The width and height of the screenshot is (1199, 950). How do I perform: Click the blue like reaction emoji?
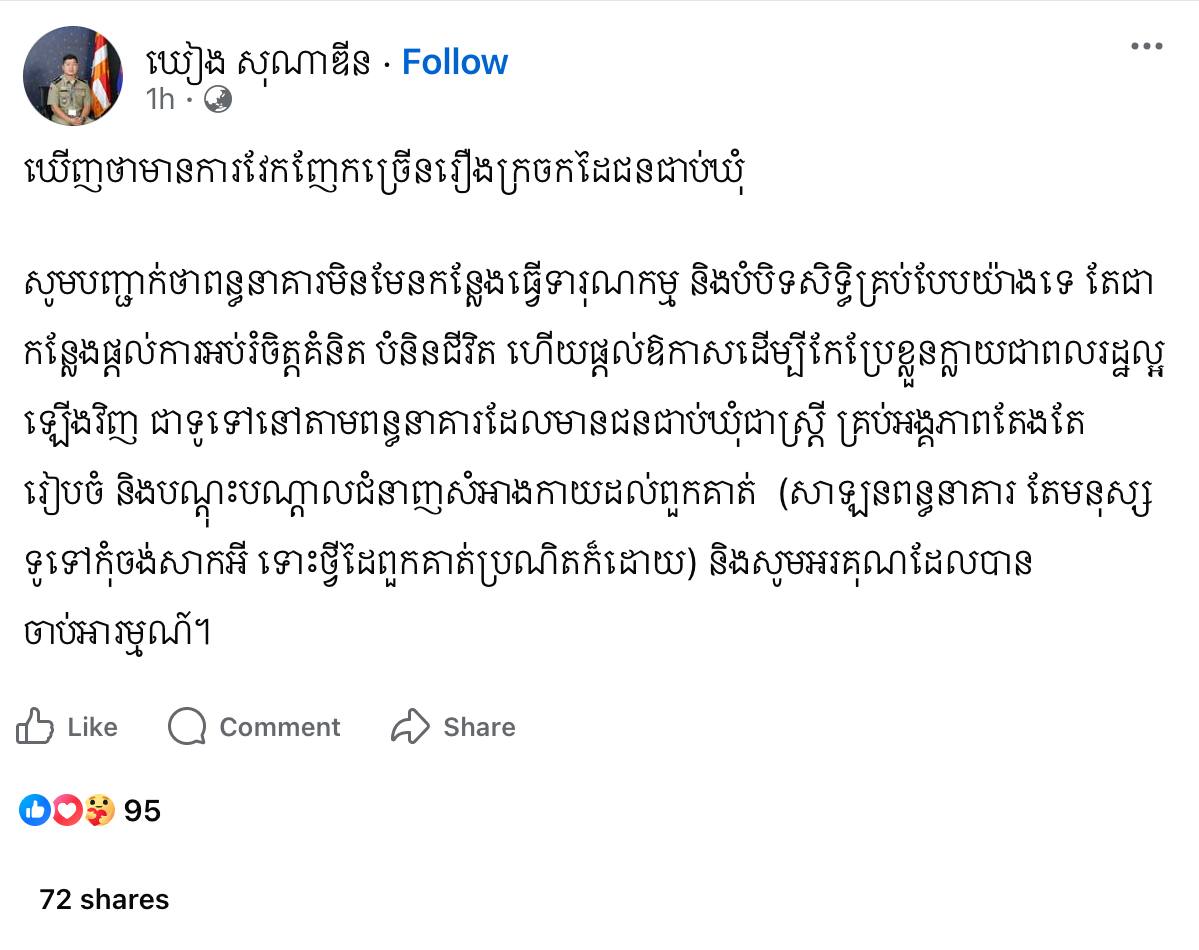34,810
